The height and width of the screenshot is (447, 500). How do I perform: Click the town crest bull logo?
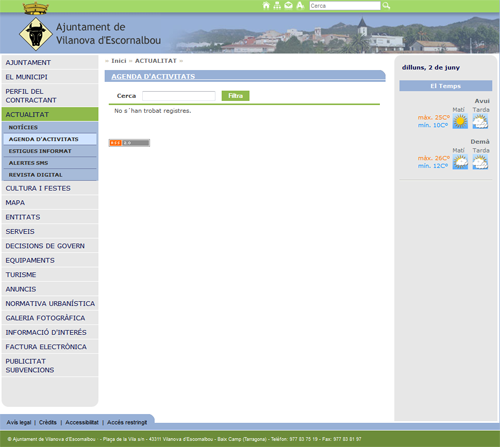point(36,34)
